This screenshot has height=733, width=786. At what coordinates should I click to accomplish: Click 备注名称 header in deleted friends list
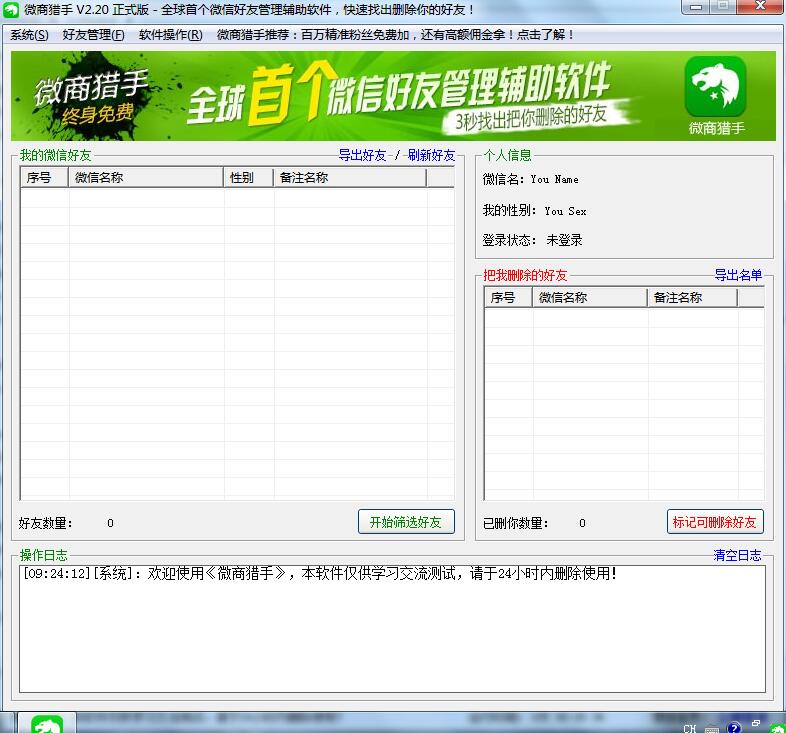692,297
